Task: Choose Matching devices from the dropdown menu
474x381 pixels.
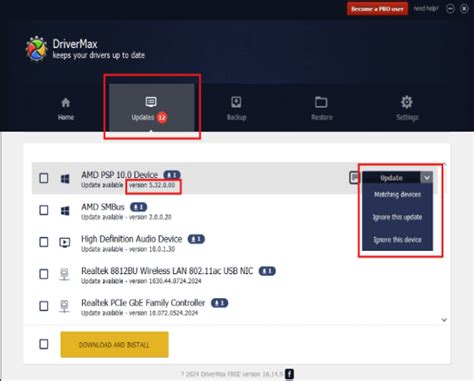Action: pyautogui.click(x=397, y=195)
